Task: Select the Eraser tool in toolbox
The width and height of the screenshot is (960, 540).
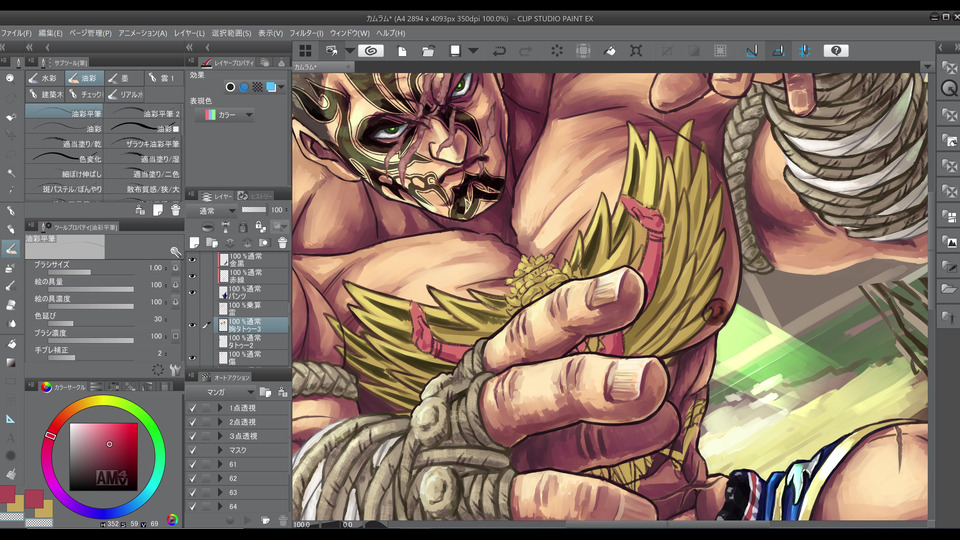Action: pos(10,304)
